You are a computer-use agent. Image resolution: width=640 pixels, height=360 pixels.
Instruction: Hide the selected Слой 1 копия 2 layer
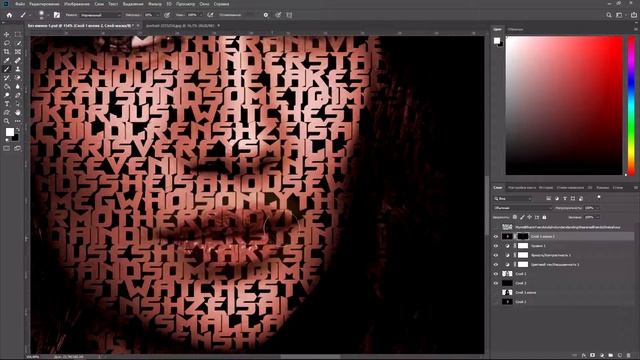496,236
